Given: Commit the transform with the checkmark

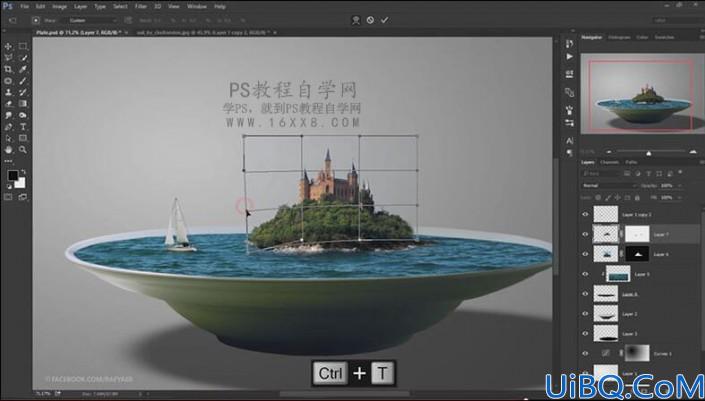Looking at the screenshot, I should [x=384, y=20].
